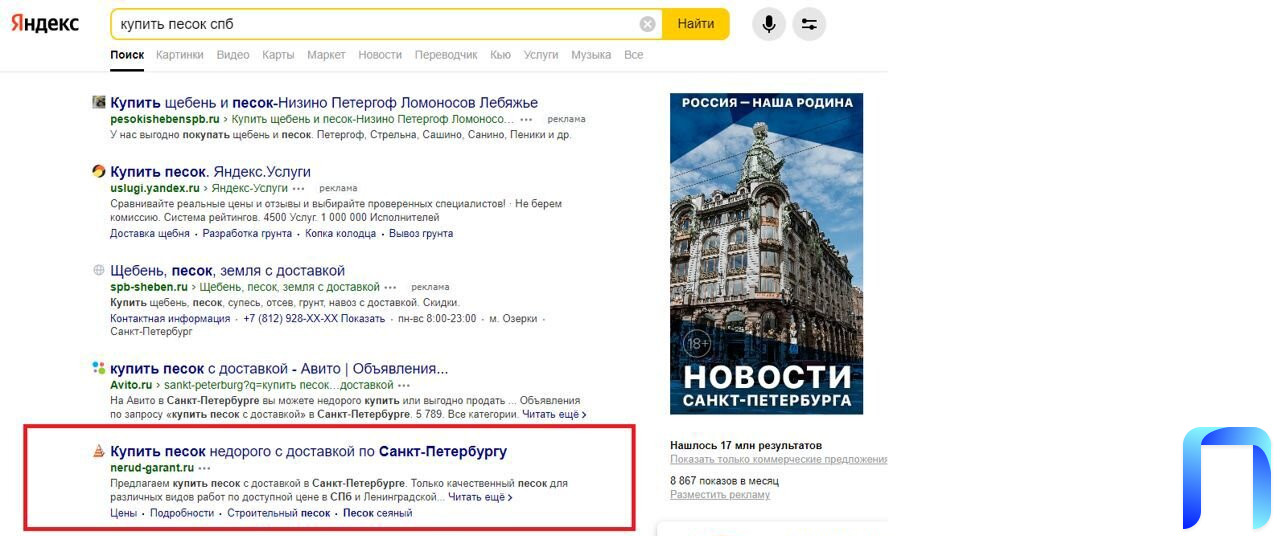The width and height of the screenshot is (1280, 536).
Task: Expand nerud-garant snippet with Читать ещё
Action: point(480,497)
